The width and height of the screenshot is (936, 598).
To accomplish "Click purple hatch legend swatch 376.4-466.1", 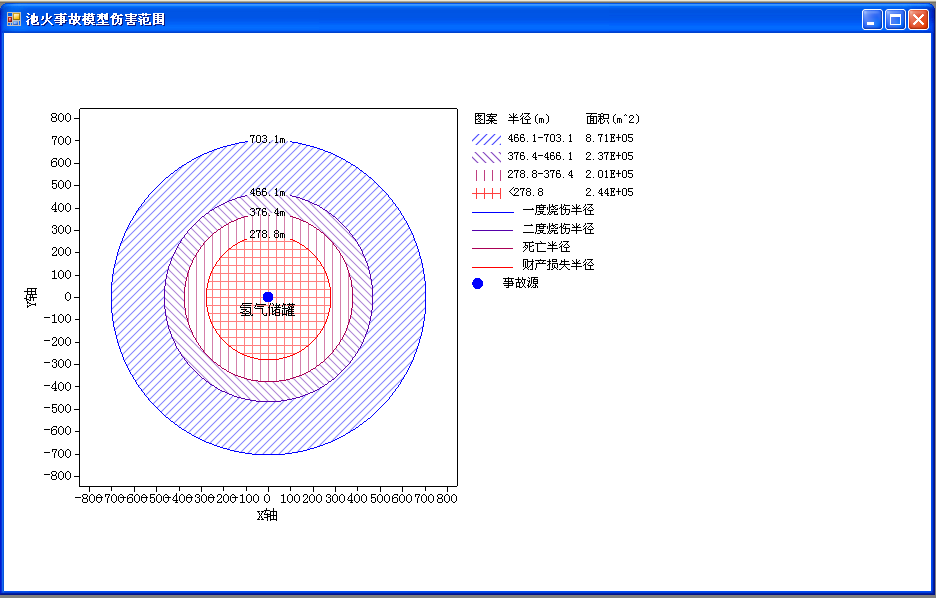I will point(487,157).
